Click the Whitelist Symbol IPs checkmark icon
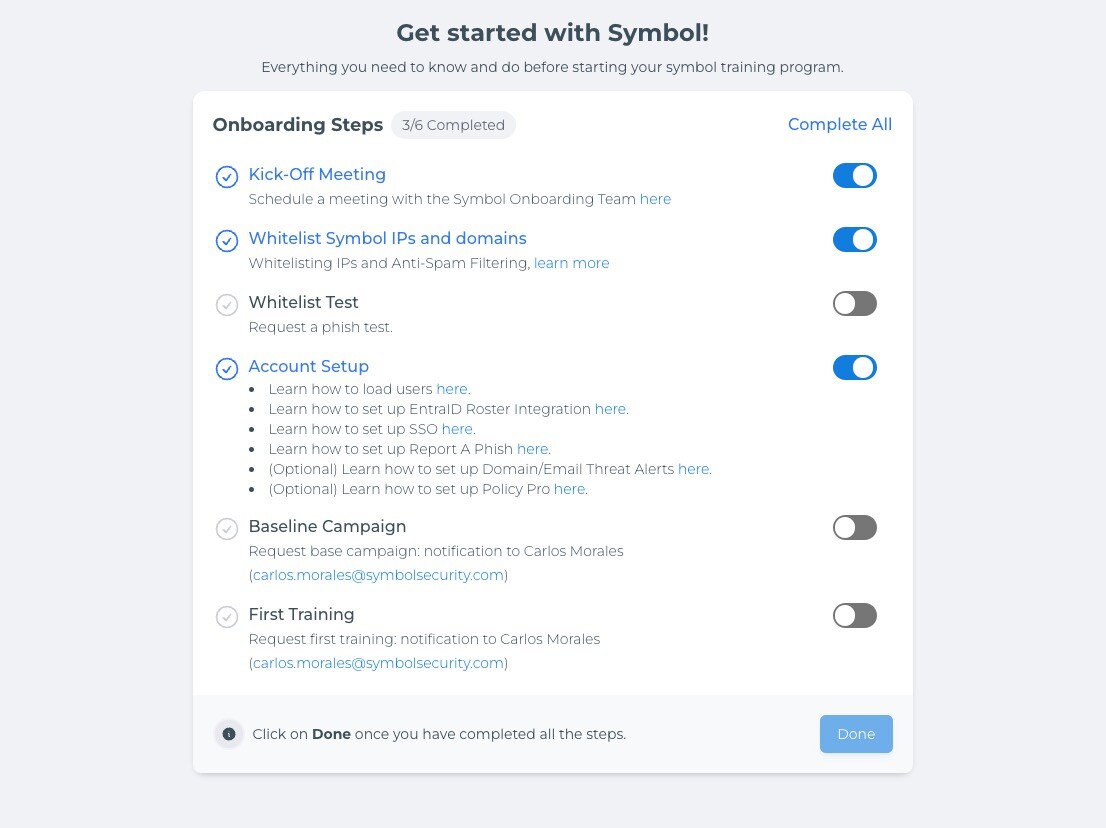Image resolution: width=1106 pixels, height=828 pixels. click(x=226, y=241)
